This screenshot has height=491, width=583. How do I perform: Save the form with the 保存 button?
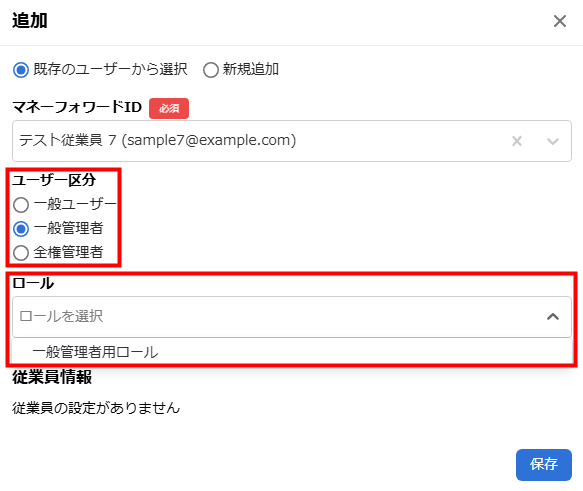[x=544, y=465]
